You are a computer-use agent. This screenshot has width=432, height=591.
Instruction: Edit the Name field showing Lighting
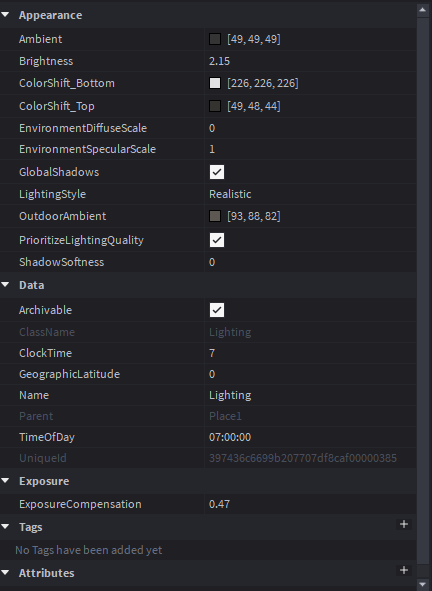coord(311,395)
